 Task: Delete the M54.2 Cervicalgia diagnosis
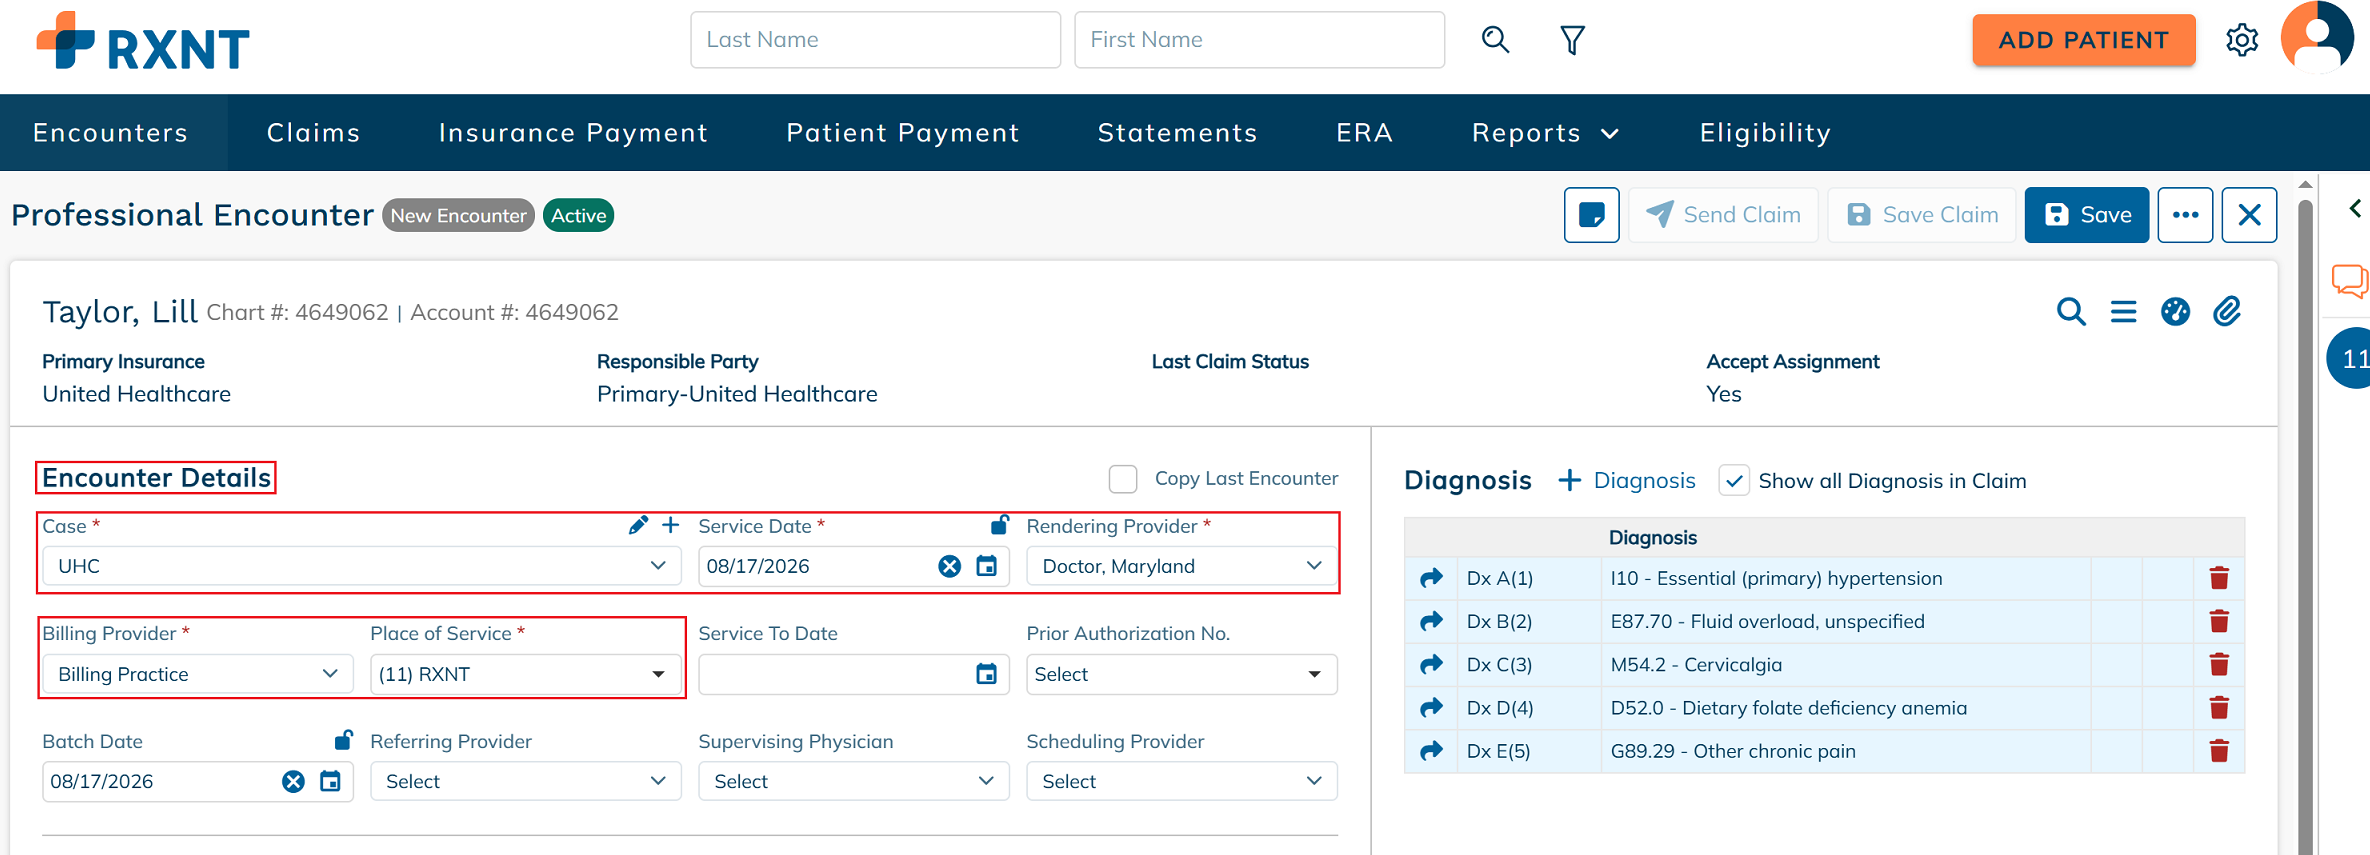click(x=2219, y=664)
